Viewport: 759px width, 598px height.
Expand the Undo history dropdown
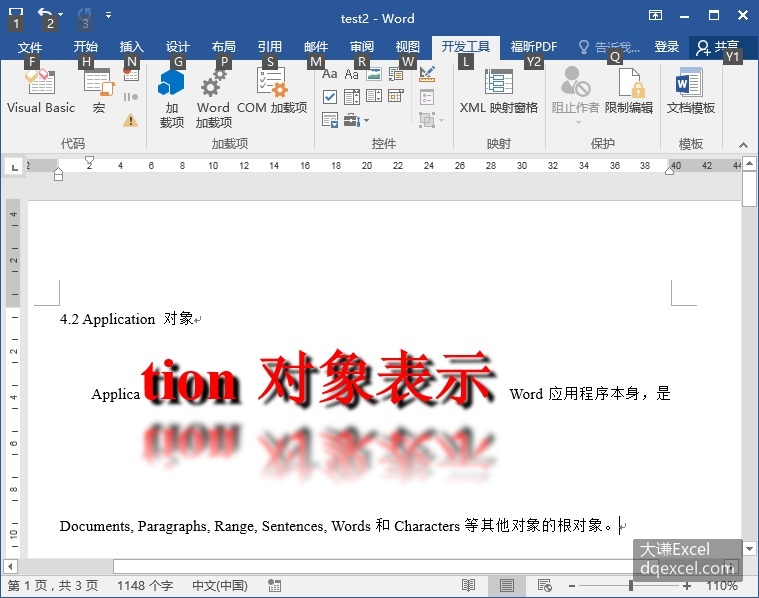[x=61, y=15]
